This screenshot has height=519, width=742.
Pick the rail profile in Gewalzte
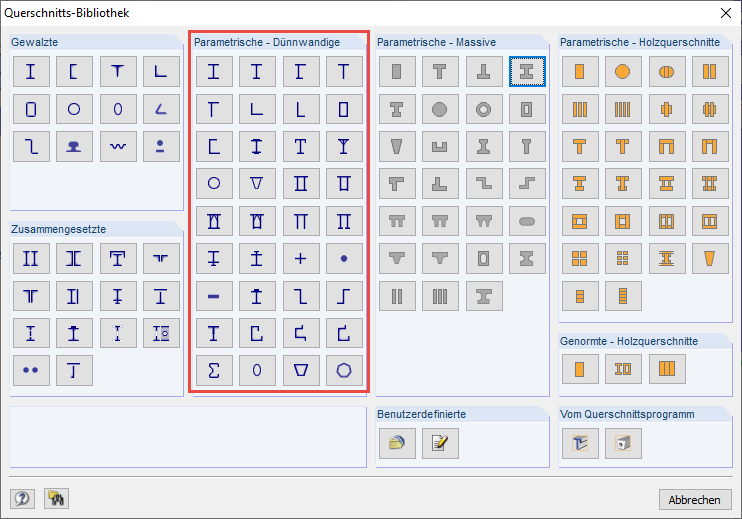point(74,146)
